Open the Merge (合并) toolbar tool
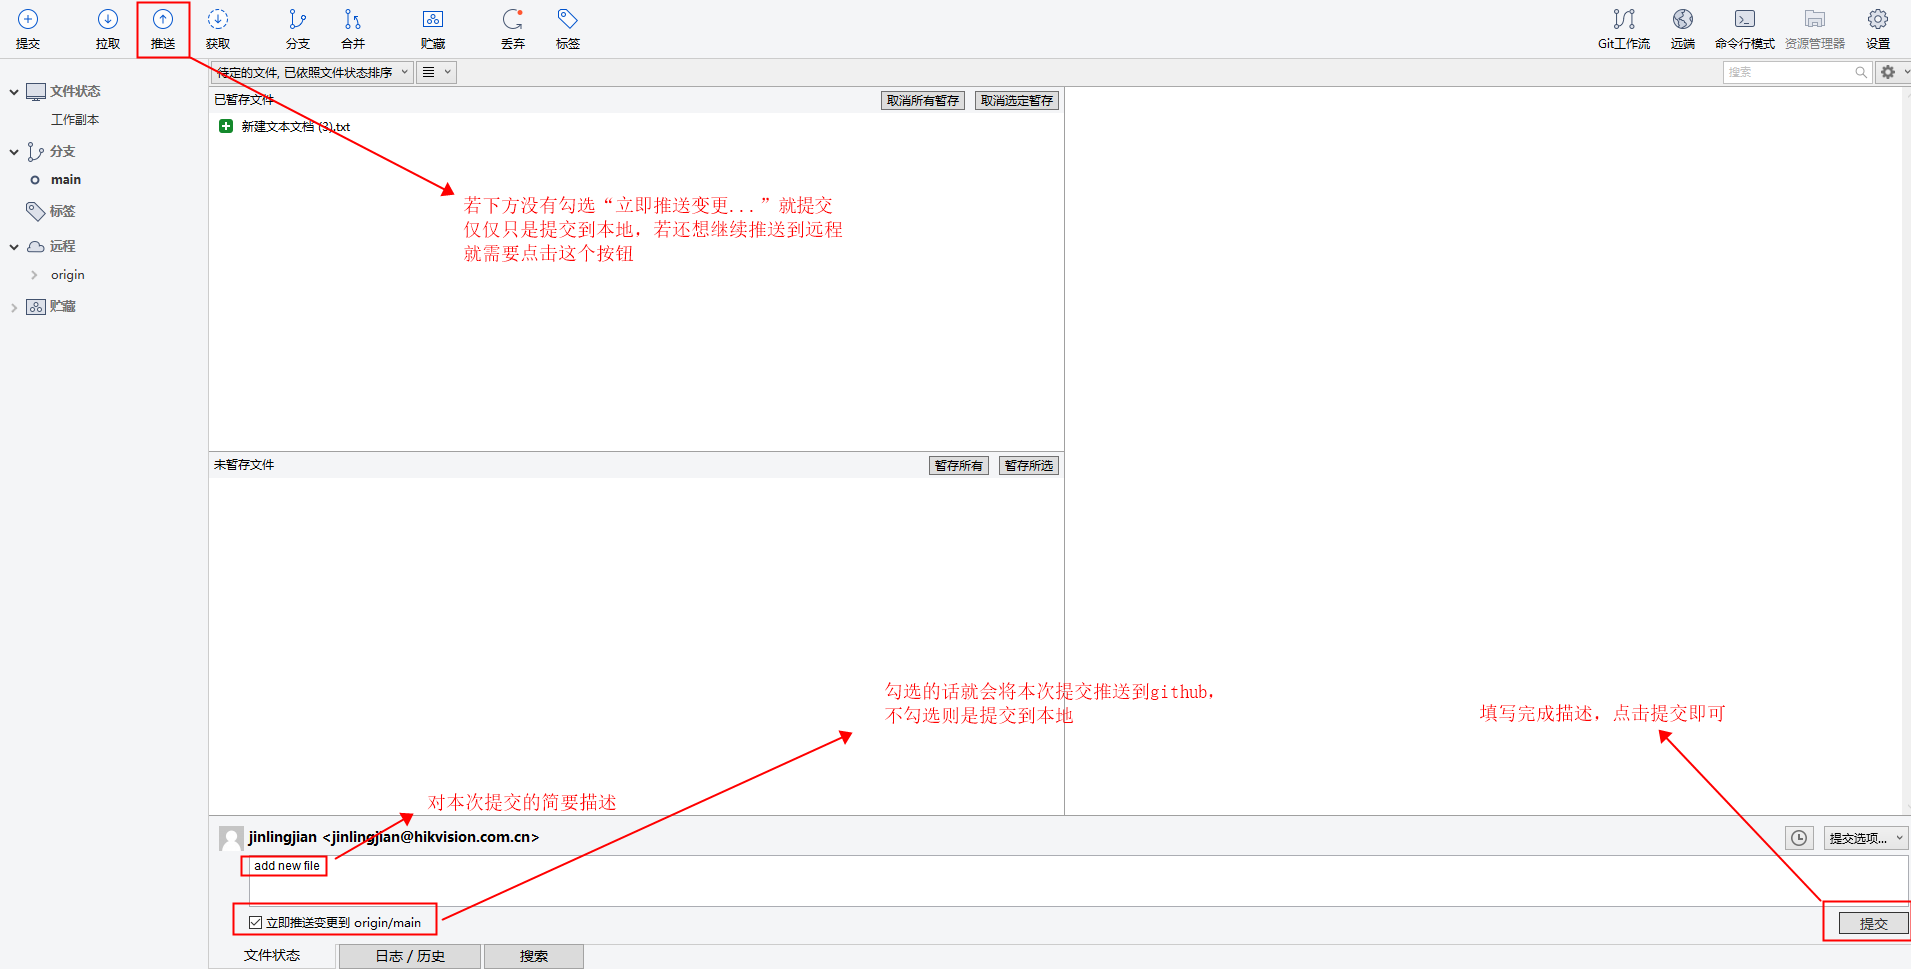The width and height of the screenshot is (1911, 969). coord(353,28)
